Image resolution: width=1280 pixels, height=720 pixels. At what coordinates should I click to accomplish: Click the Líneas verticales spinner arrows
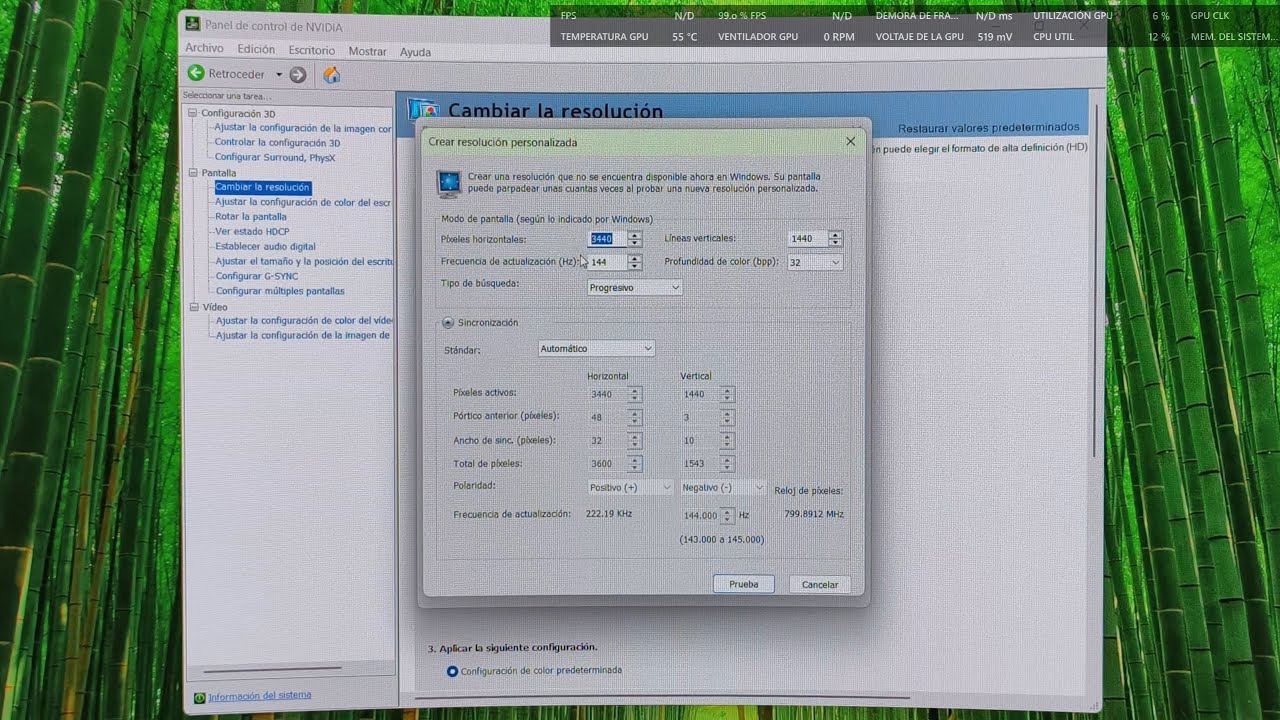835,238
